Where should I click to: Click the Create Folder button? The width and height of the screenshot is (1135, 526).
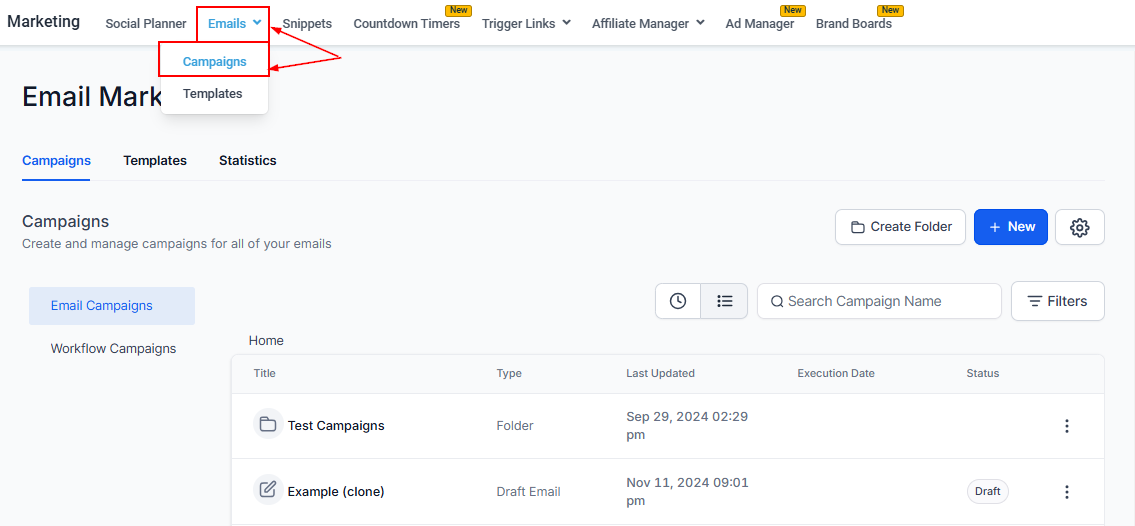pos(900,227)
